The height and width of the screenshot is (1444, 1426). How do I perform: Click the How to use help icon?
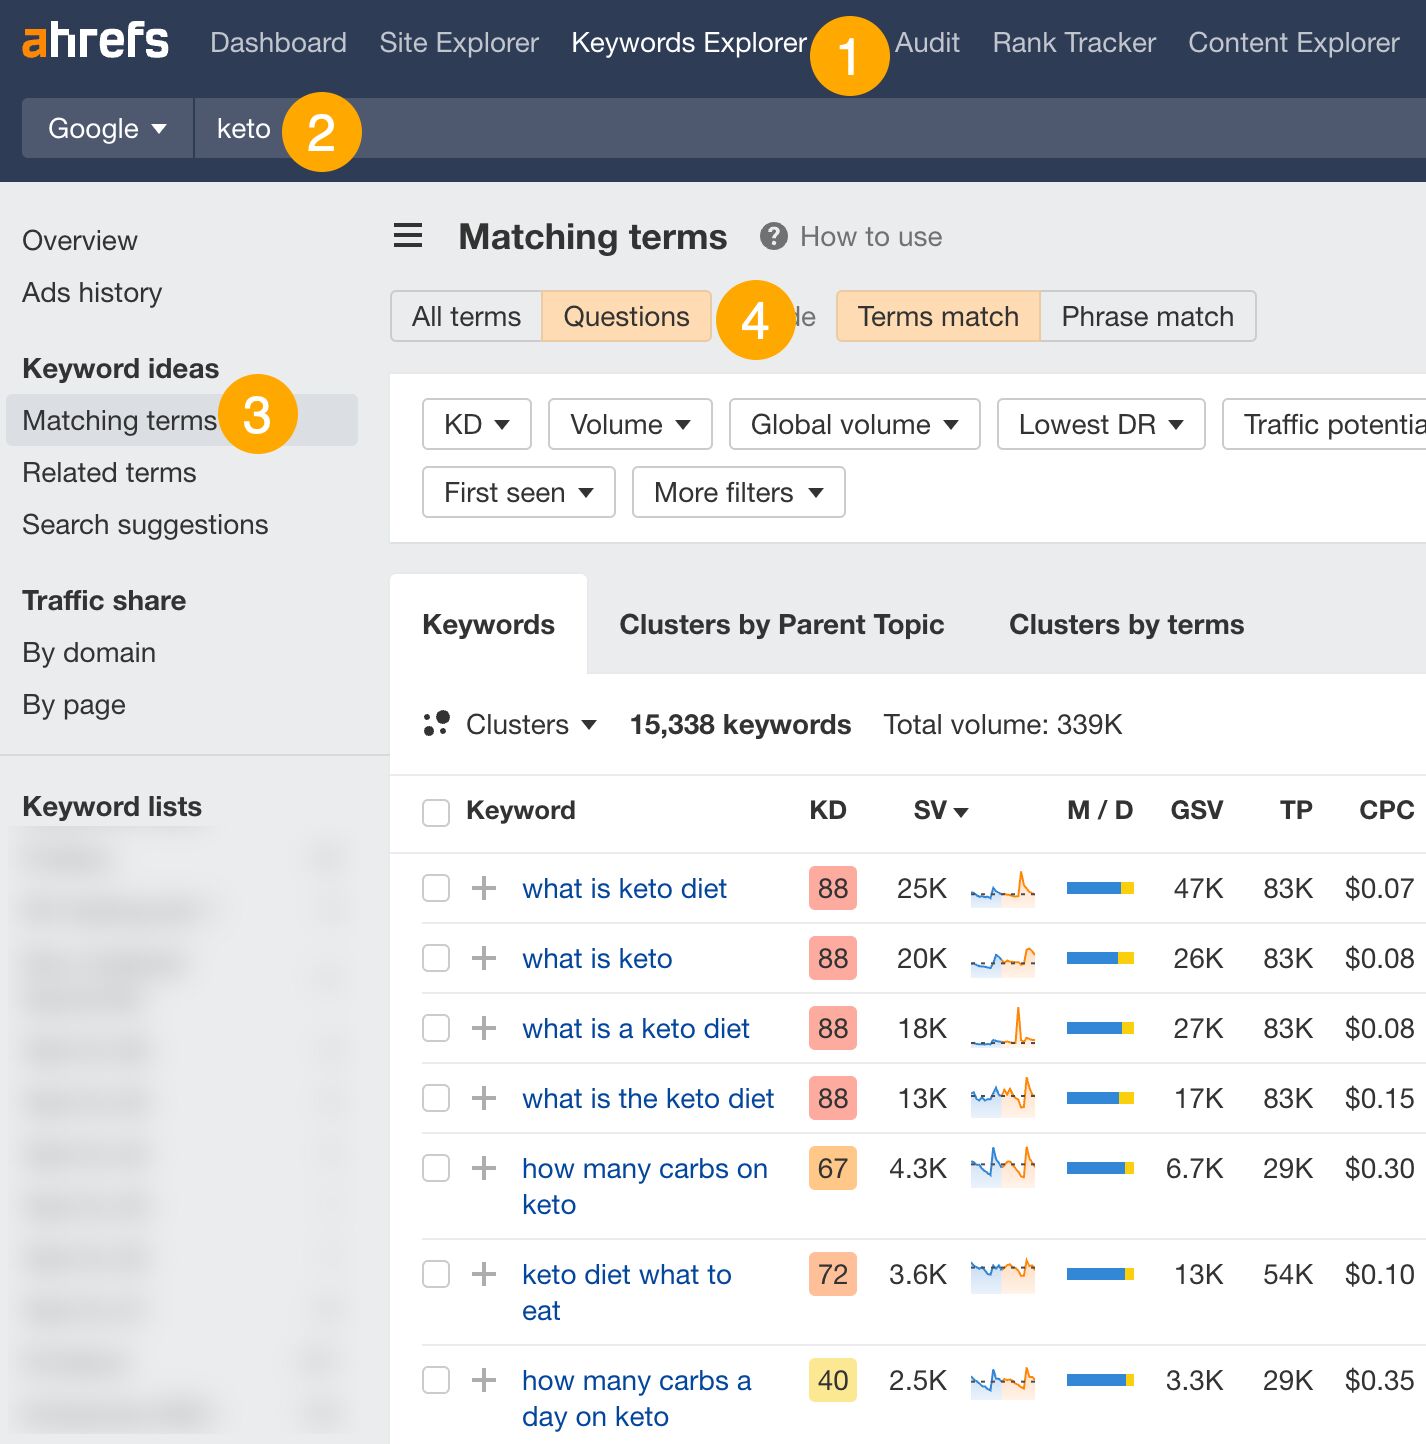pyautogui.click(x=772, y=236)
